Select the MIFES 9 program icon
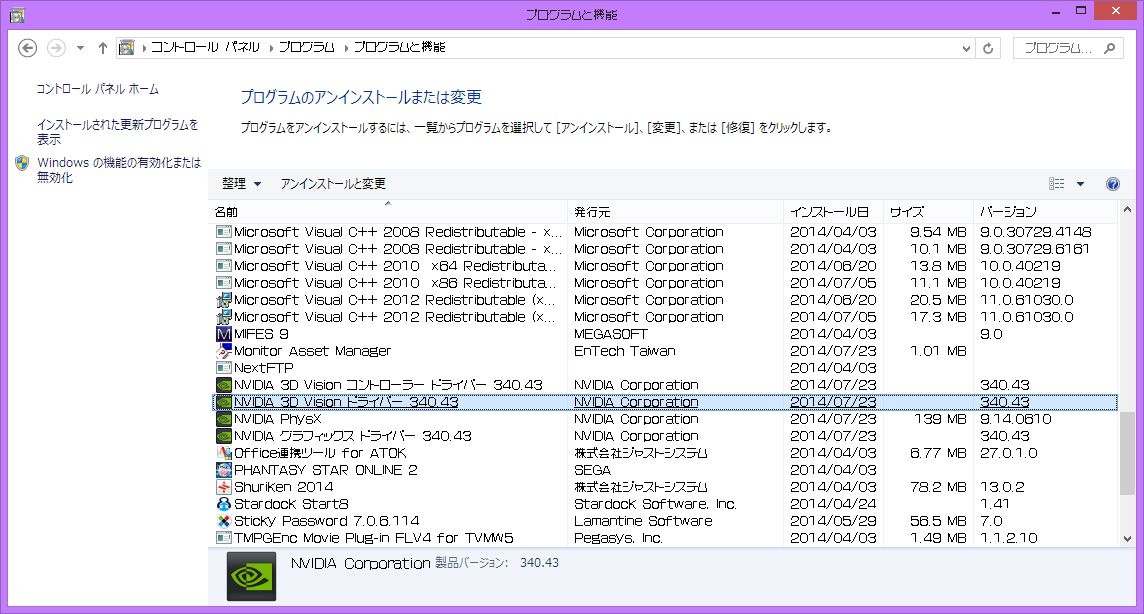 (x=224, y=334)
